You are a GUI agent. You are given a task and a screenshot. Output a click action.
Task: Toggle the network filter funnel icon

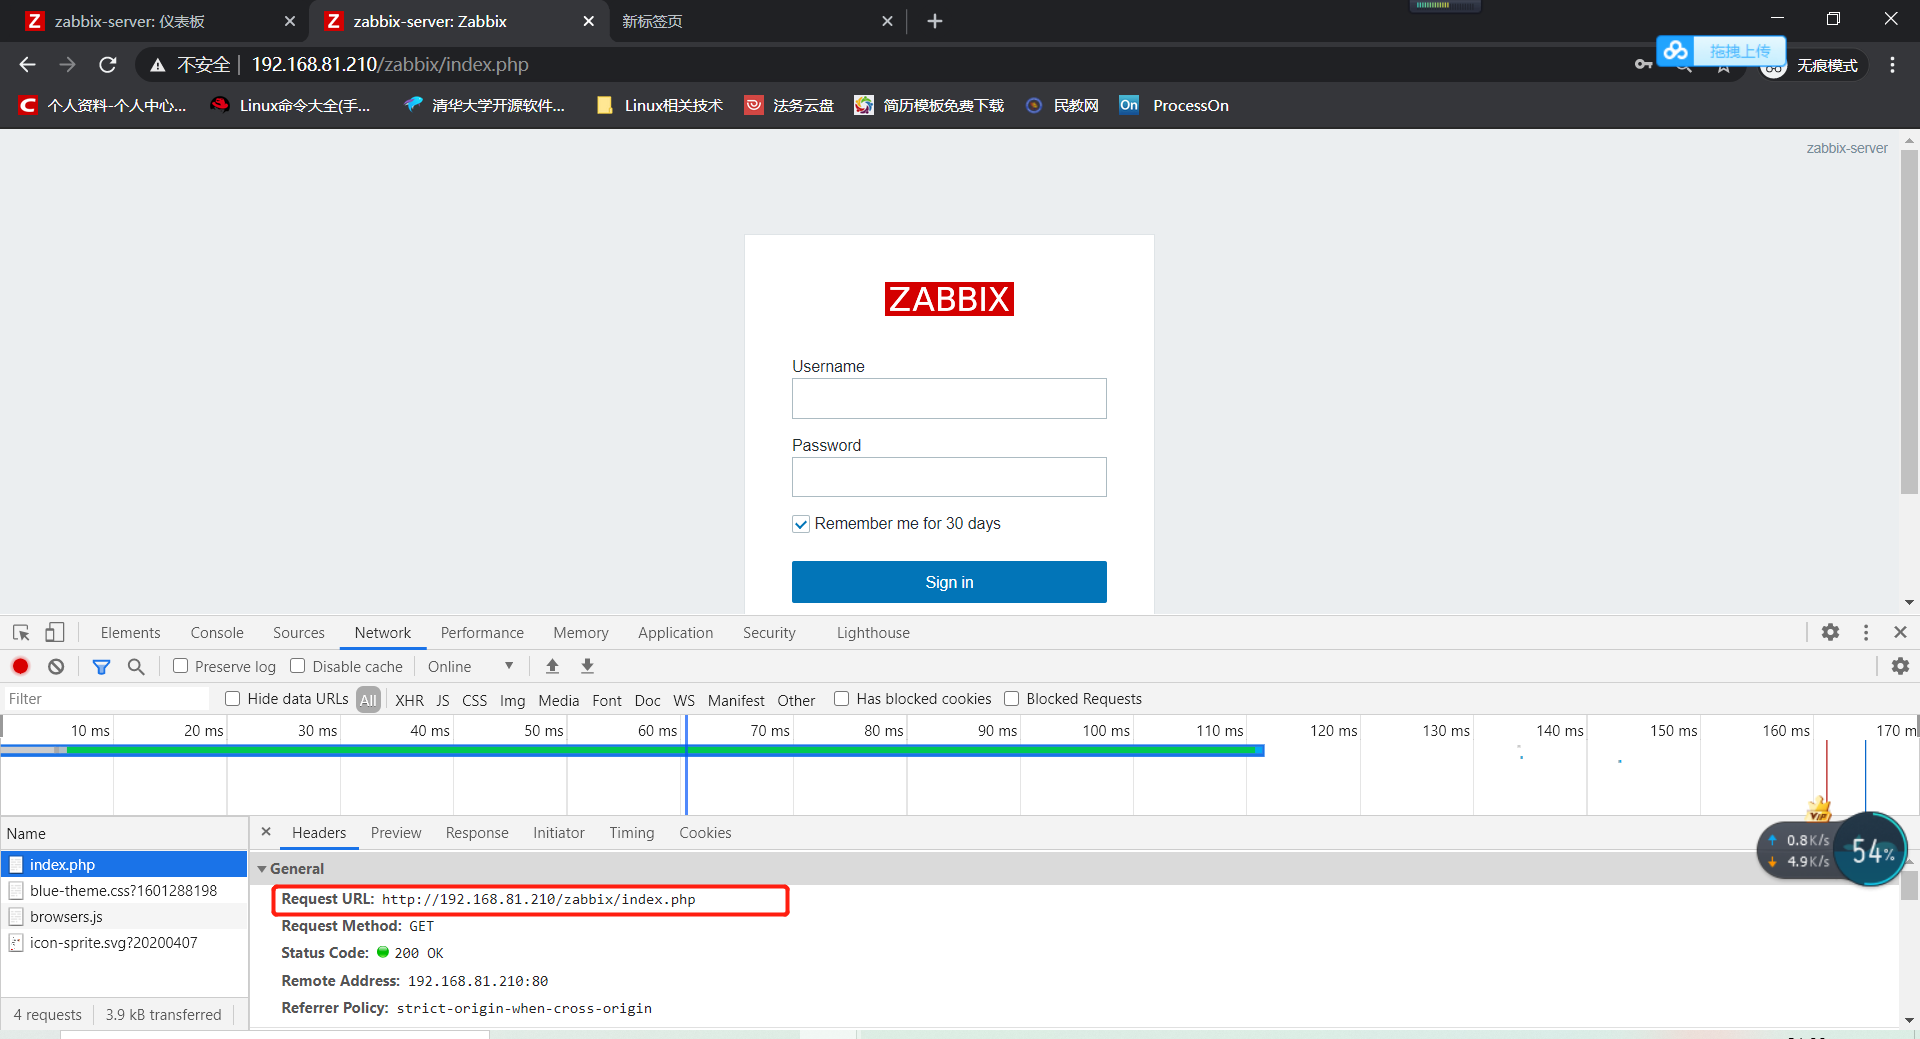click(101, 666)
